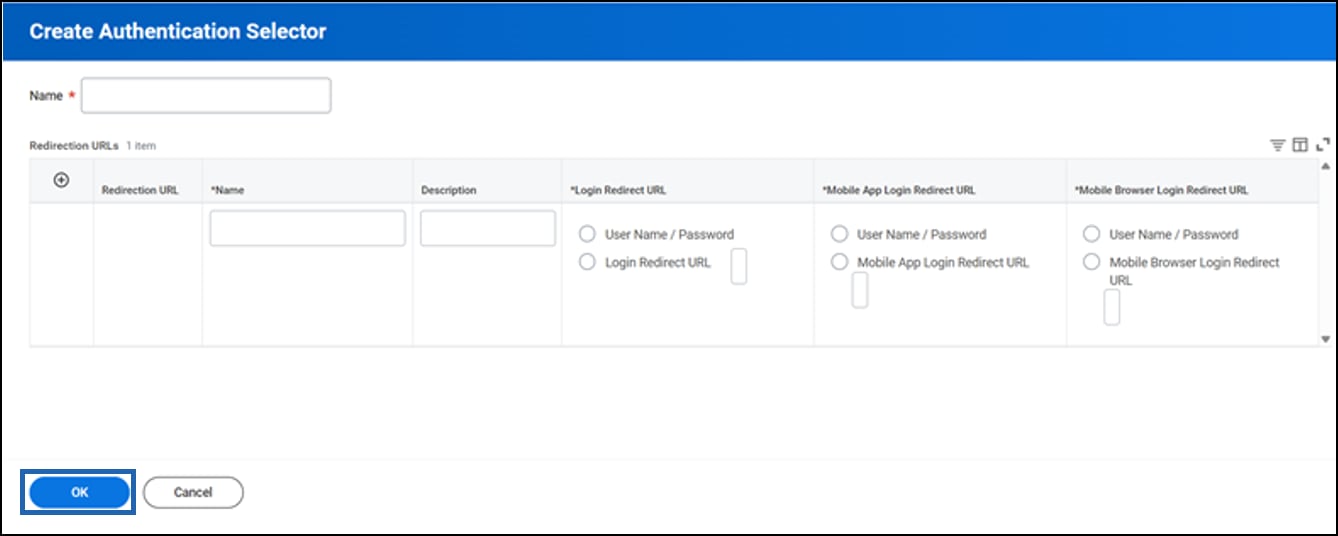Click the Login Redirect URL text box

point(739,267)
